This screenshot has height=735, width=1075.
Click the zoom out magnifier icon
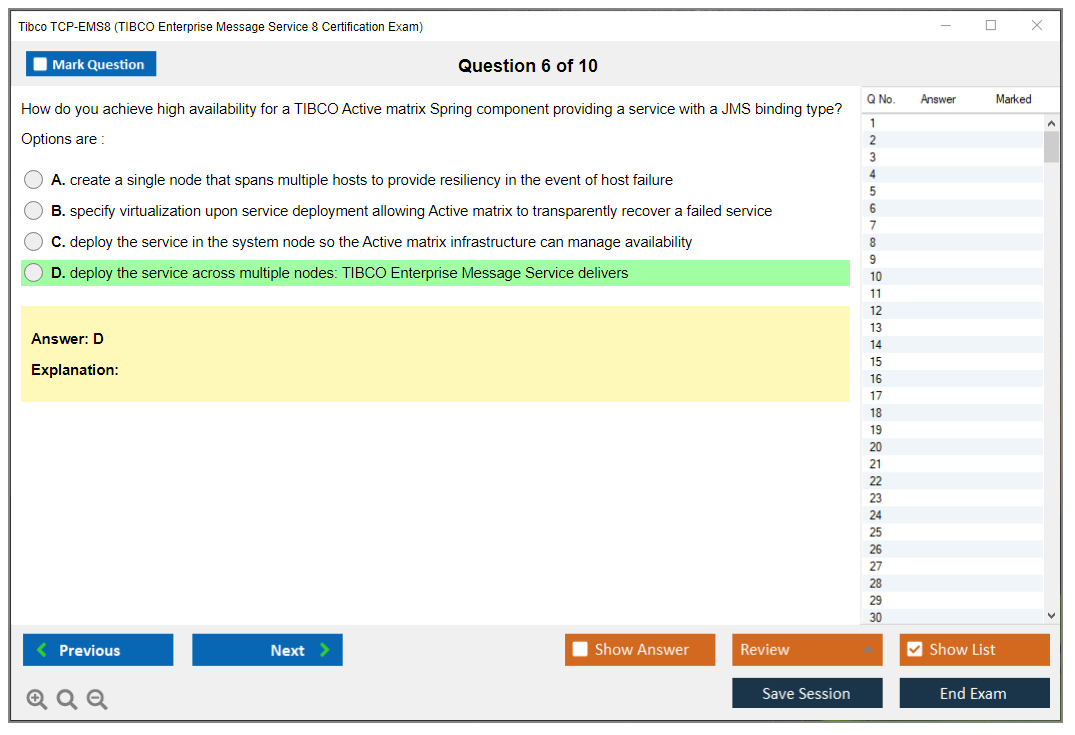[97, 700]
